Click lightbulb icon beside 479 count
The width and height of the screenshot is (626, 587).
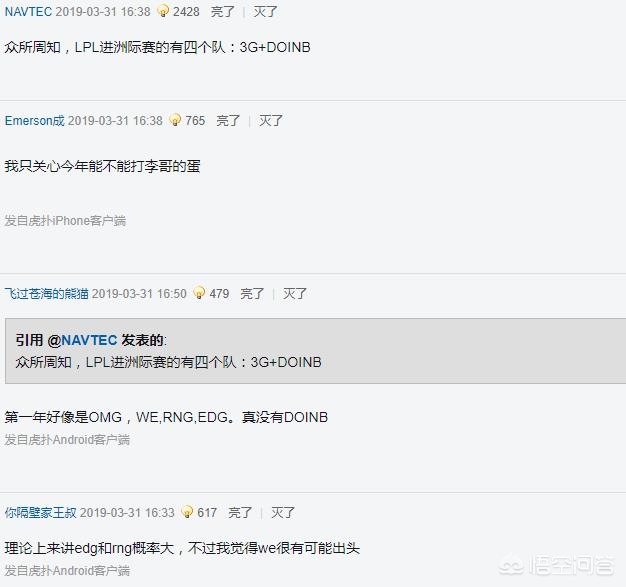[x=199, y=293]
